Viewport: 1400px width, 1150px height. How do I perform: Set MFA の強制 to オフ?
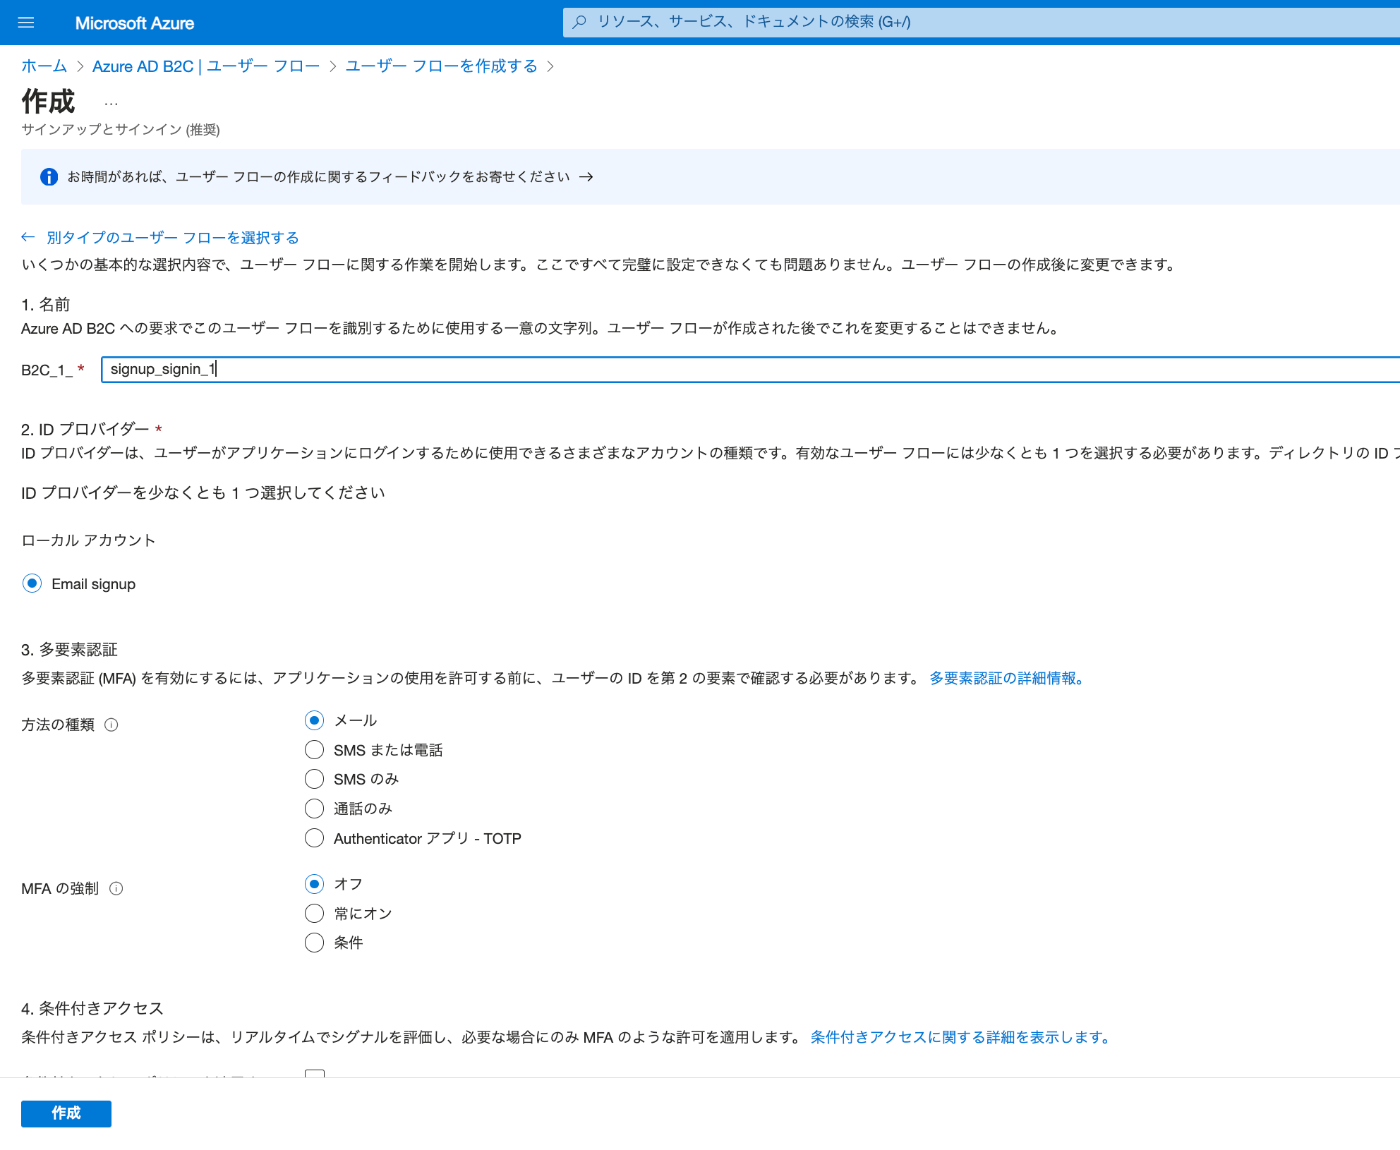pyautogui.click(x=314, y=884)
